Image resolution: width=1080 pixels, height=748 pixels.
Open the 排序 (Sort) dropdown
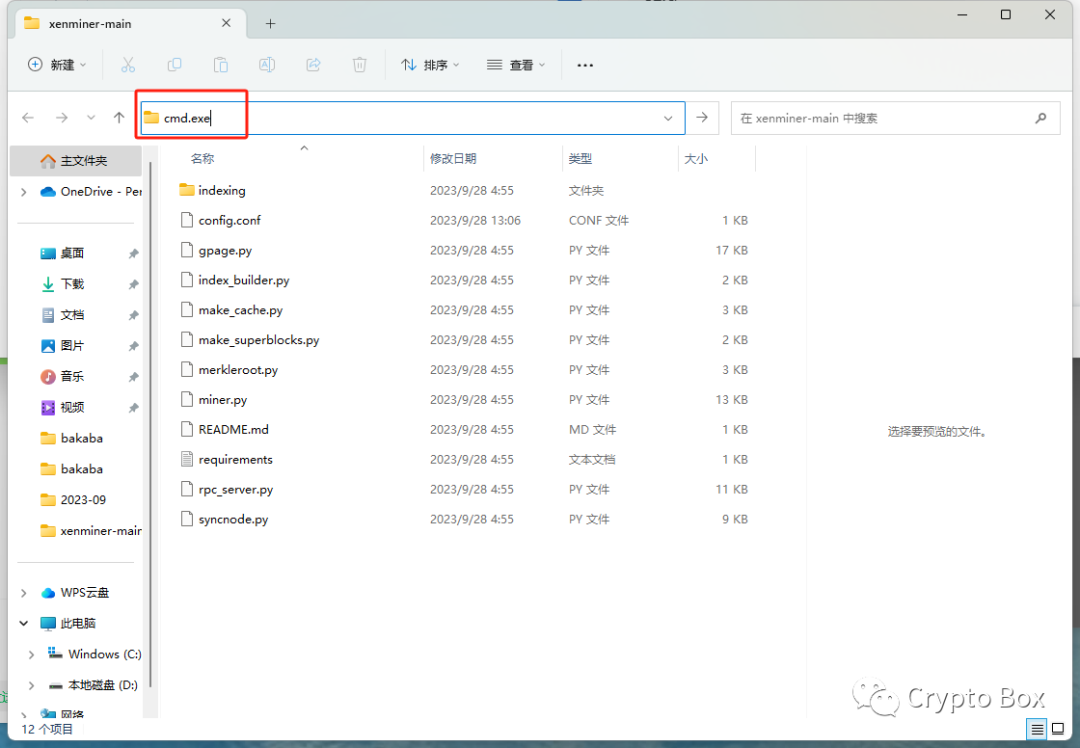click(x=430, y=65)
